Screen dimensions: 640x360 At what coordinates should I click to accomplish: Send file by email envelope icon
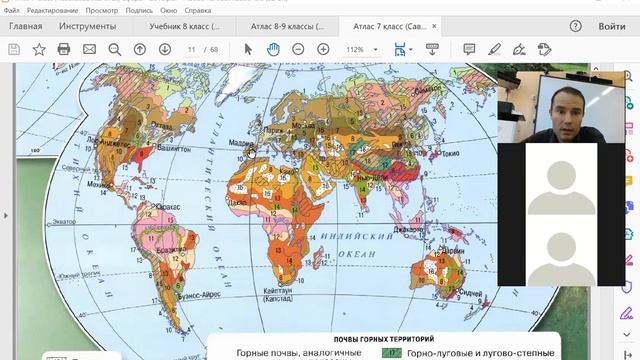tap(89, 50)
